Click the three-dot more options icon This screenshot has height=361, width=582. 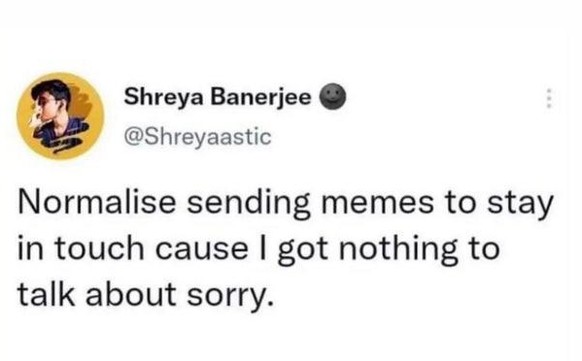pos(550,98)
